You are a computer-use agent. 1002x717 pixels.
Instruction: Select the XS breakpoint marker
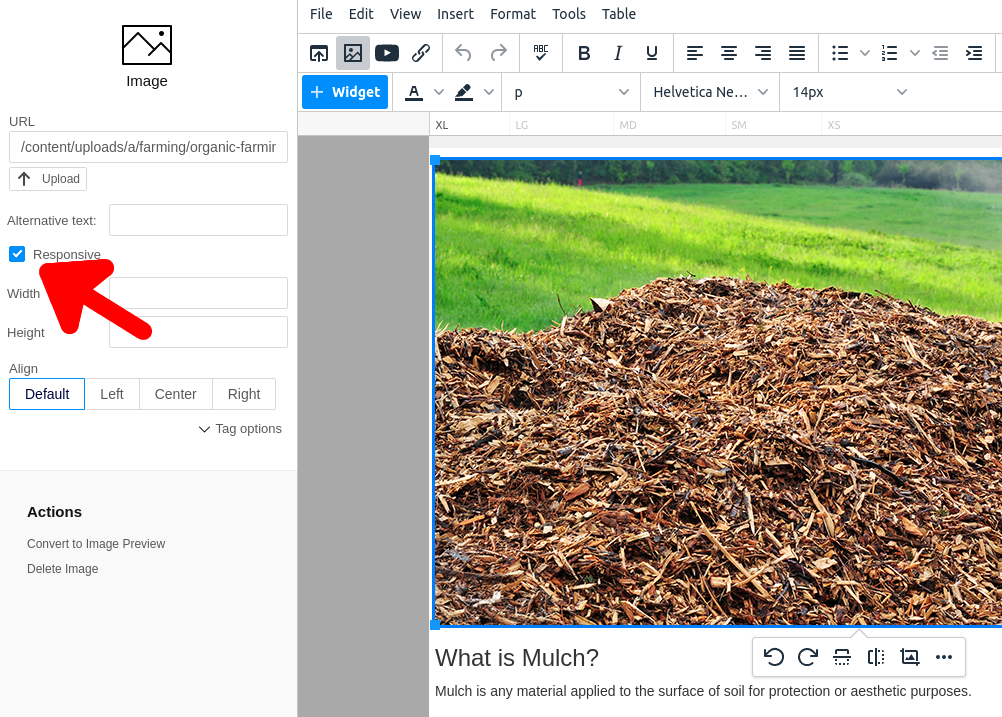(833, 125)
